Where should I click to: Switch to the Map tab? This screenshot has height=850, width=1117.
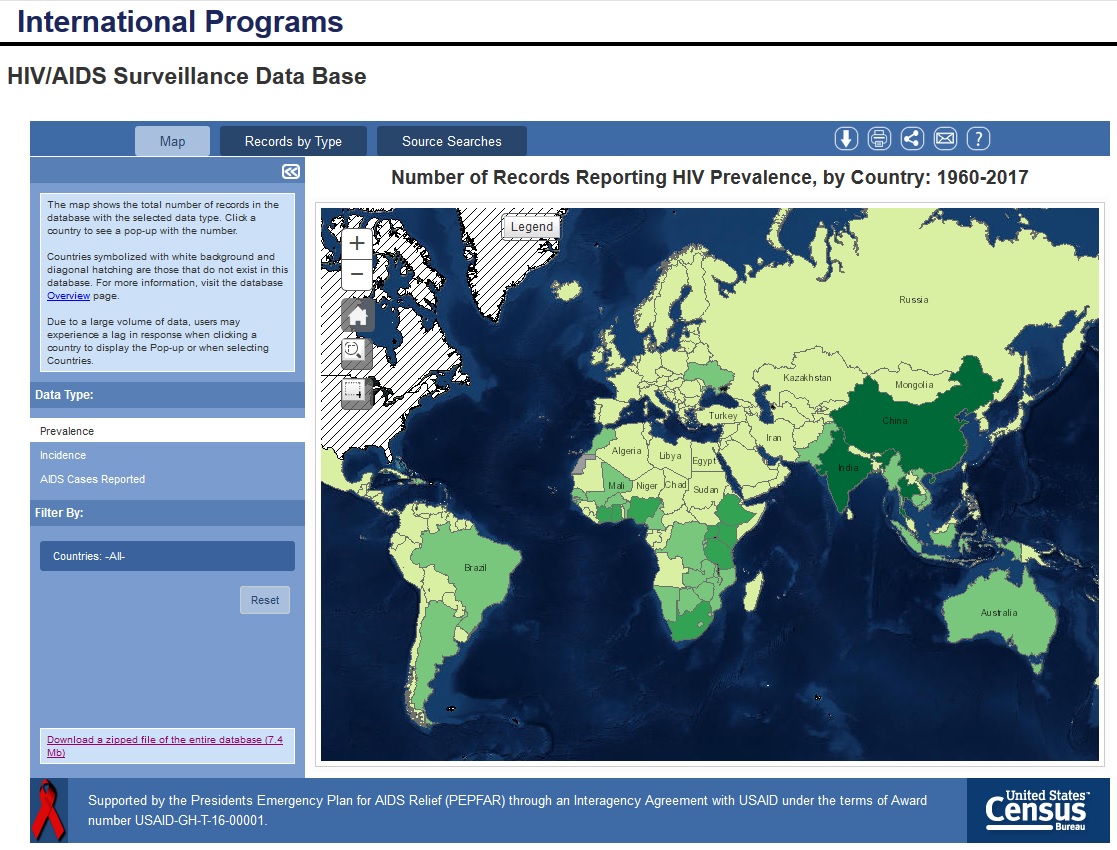tap(172, 141)
